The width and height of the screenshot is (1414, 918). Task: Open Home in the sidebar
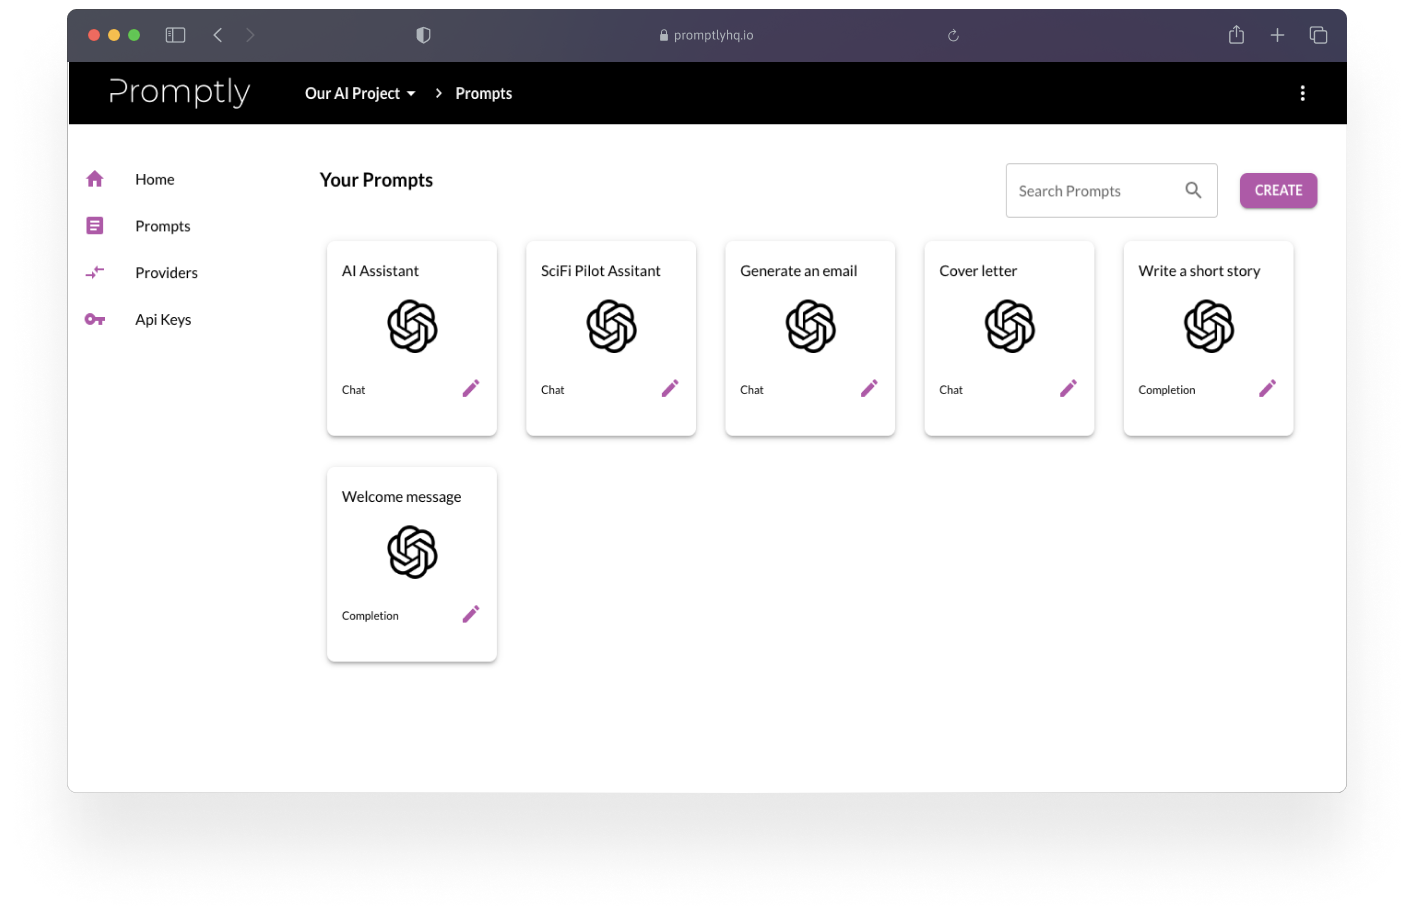(x=155, y=179)
